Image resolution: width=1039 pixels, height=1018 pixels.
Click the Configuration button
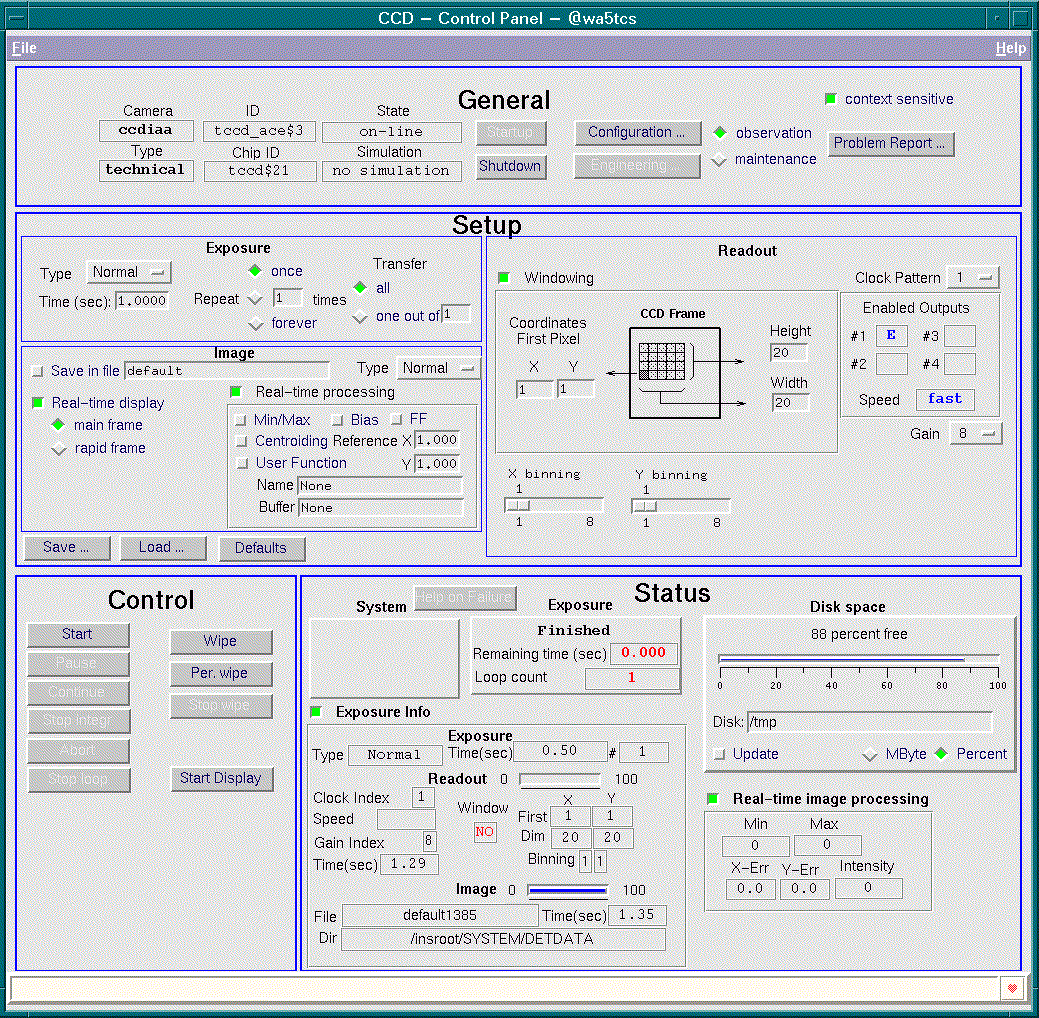tap(636, 132)
